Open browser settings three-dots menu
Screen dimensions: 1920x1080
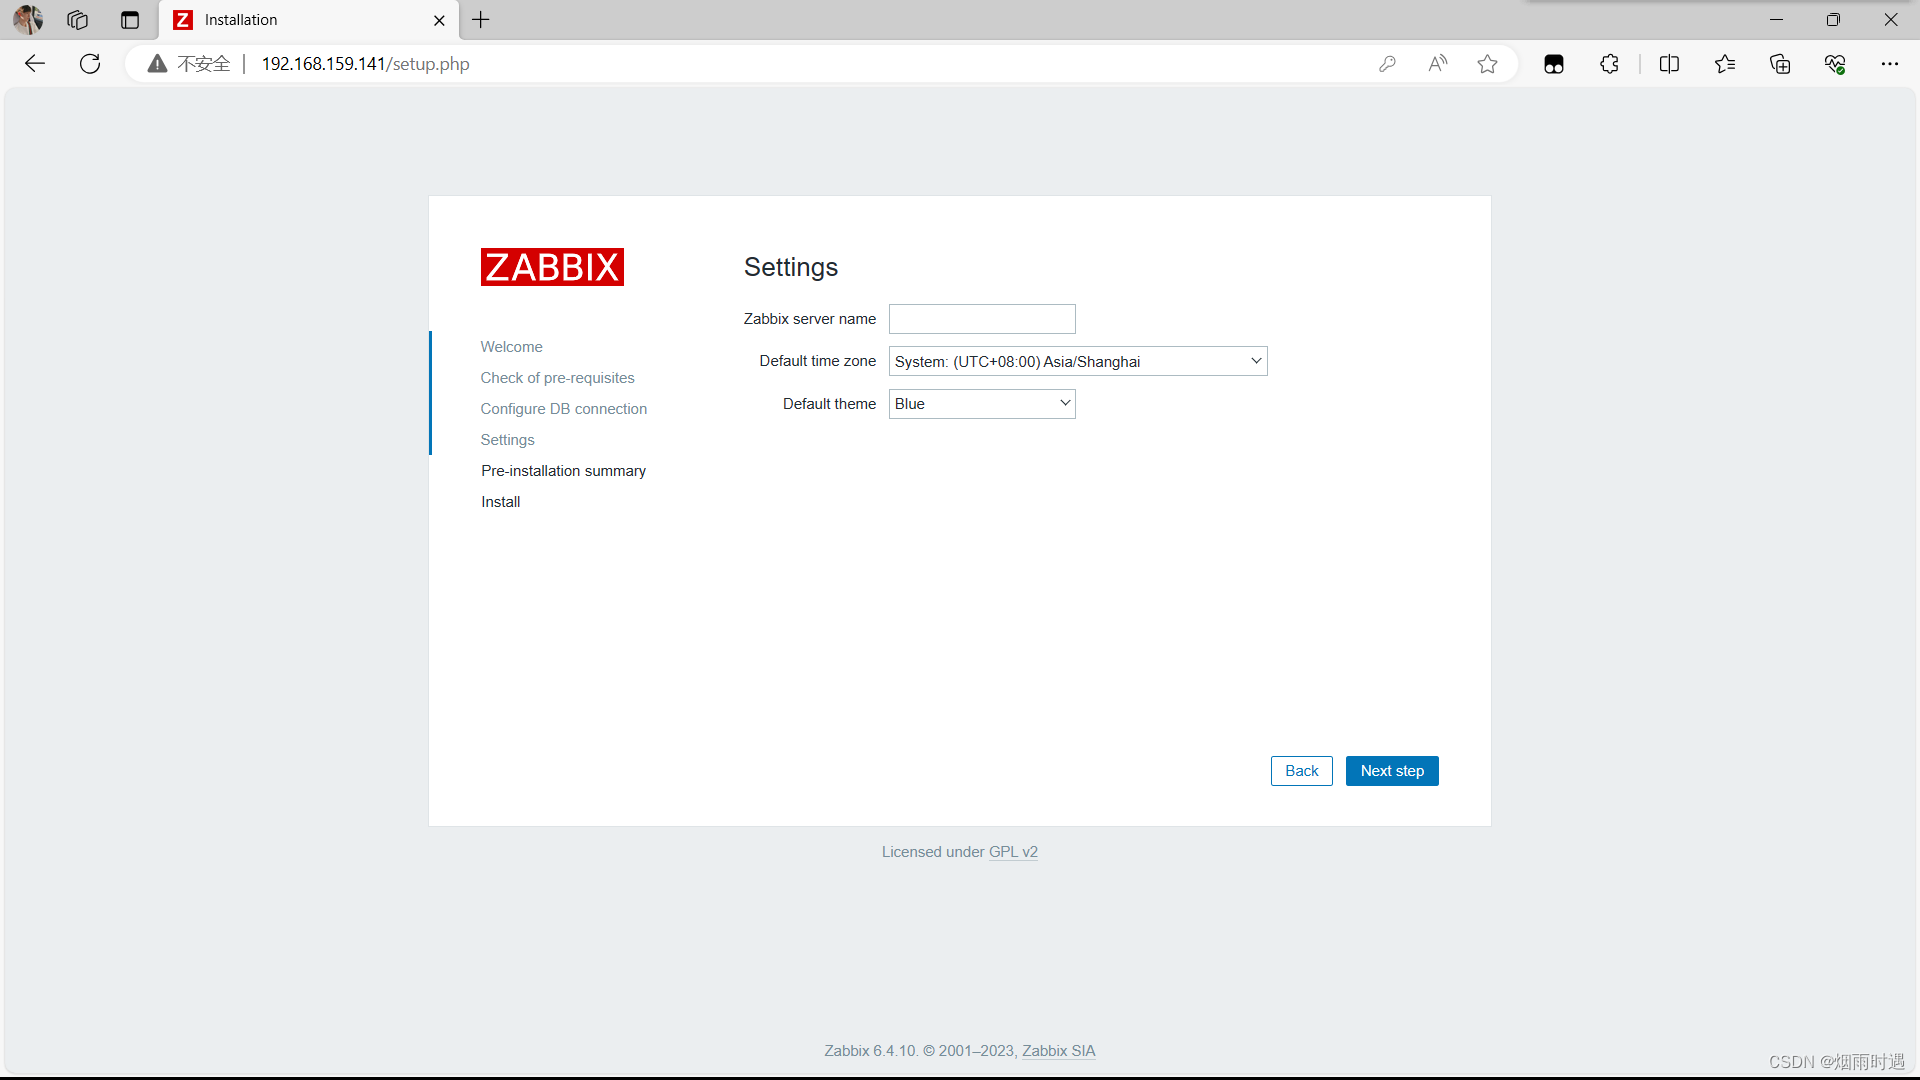click(x=1889, y=64)
